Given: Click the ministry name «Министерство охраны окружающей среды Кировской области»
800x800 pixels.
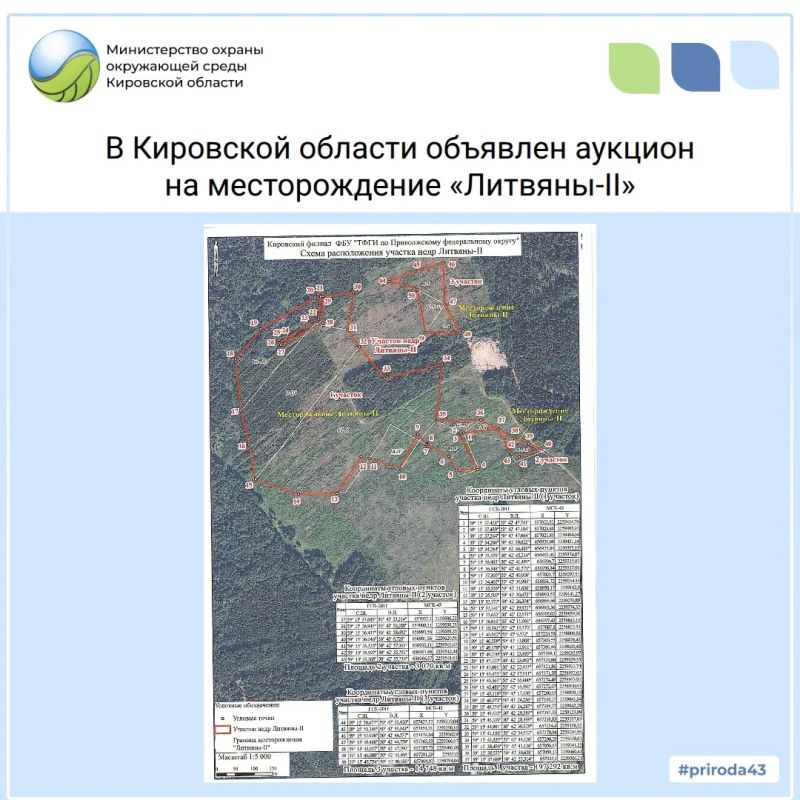Looking at the screenshot, I should [x=185, y=66].
